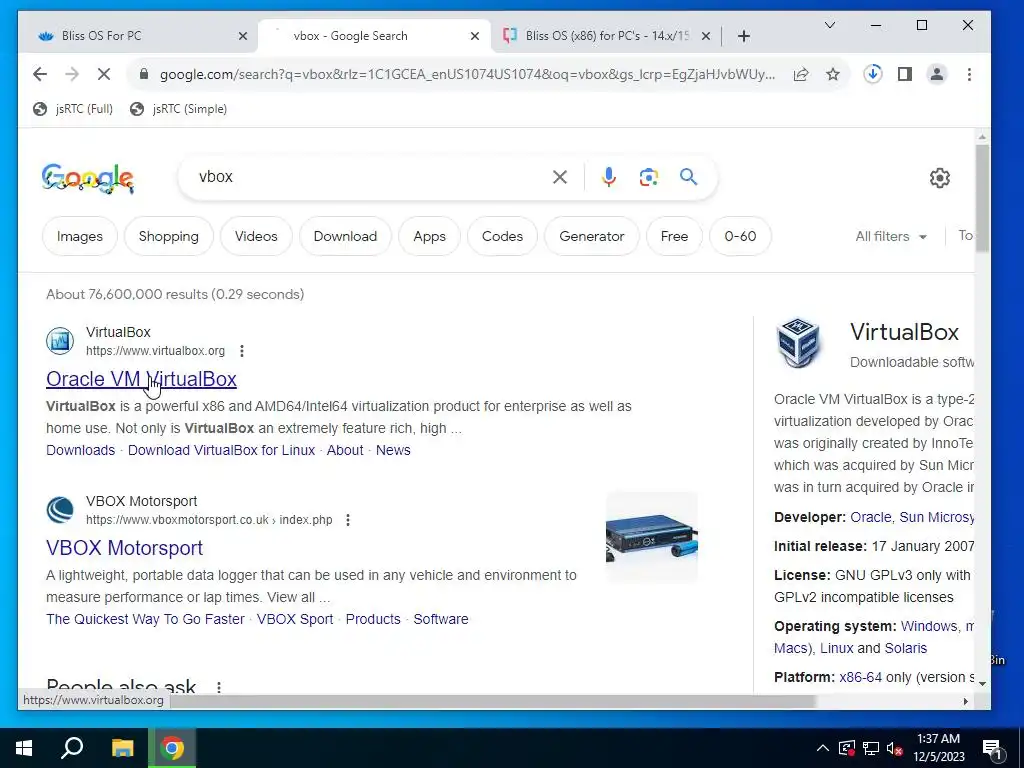Search by image with Google Lens icon

click(648, 177)
